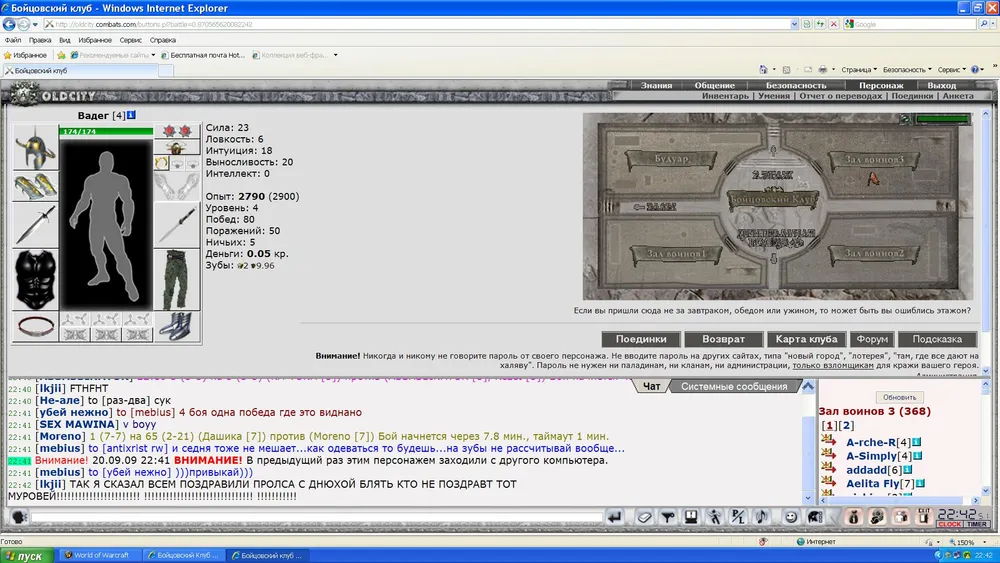Click the red belt equipment slot
1000x563 pixels.
click(36, 326)
